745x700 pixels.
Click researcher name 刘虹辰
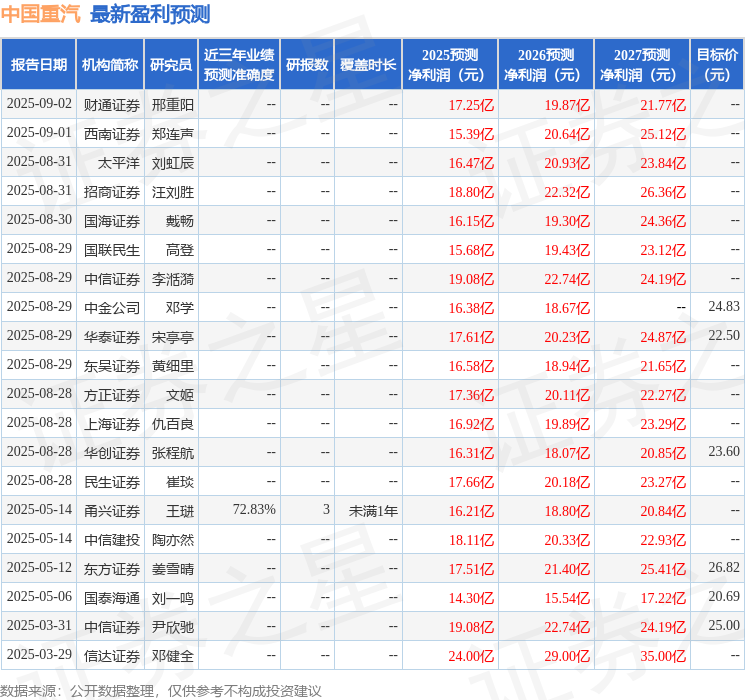click(x=172, y=163)
